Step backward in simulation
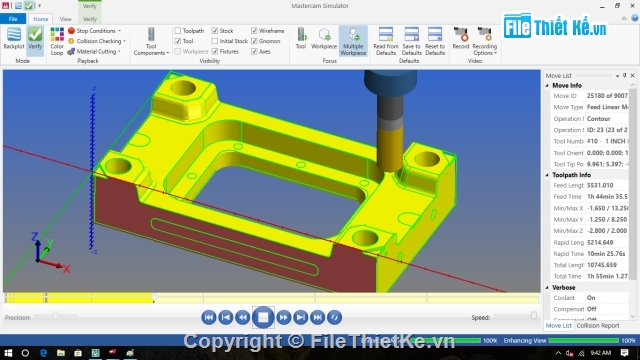 pyautogui.click(x=242, y=317)
